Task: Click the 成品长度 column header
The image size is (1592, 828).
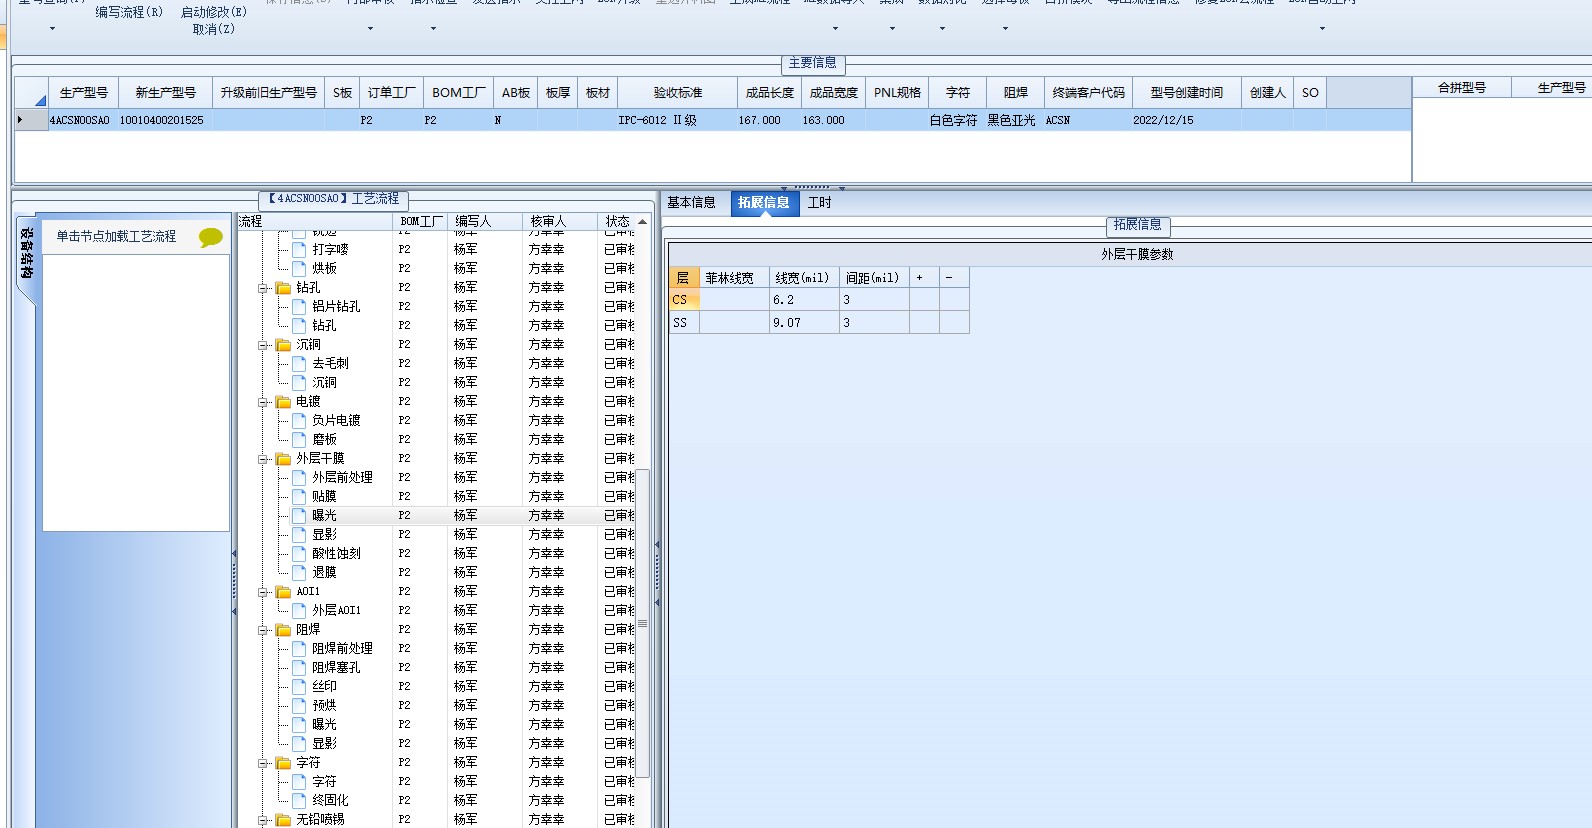Action: [x=770, y=93]
